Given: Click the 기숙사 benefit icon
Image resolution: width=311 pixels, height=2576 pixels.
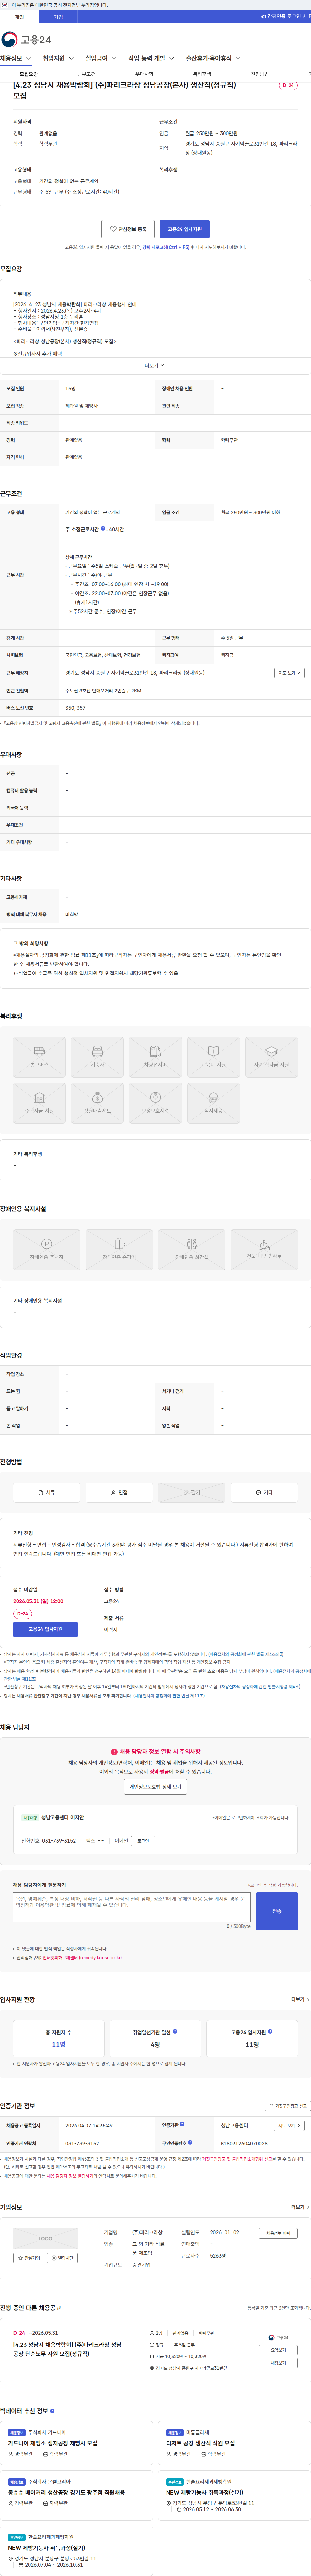Looking at the screenshot, I should click(x=97, y=1057).
